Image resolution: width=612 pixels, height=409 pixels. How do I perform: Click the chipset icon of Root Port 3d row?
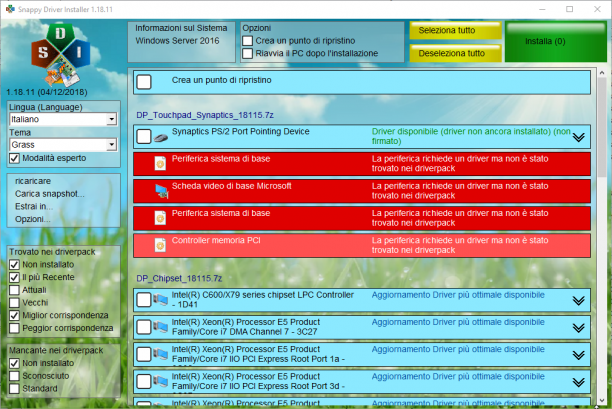tap(160, 382)
